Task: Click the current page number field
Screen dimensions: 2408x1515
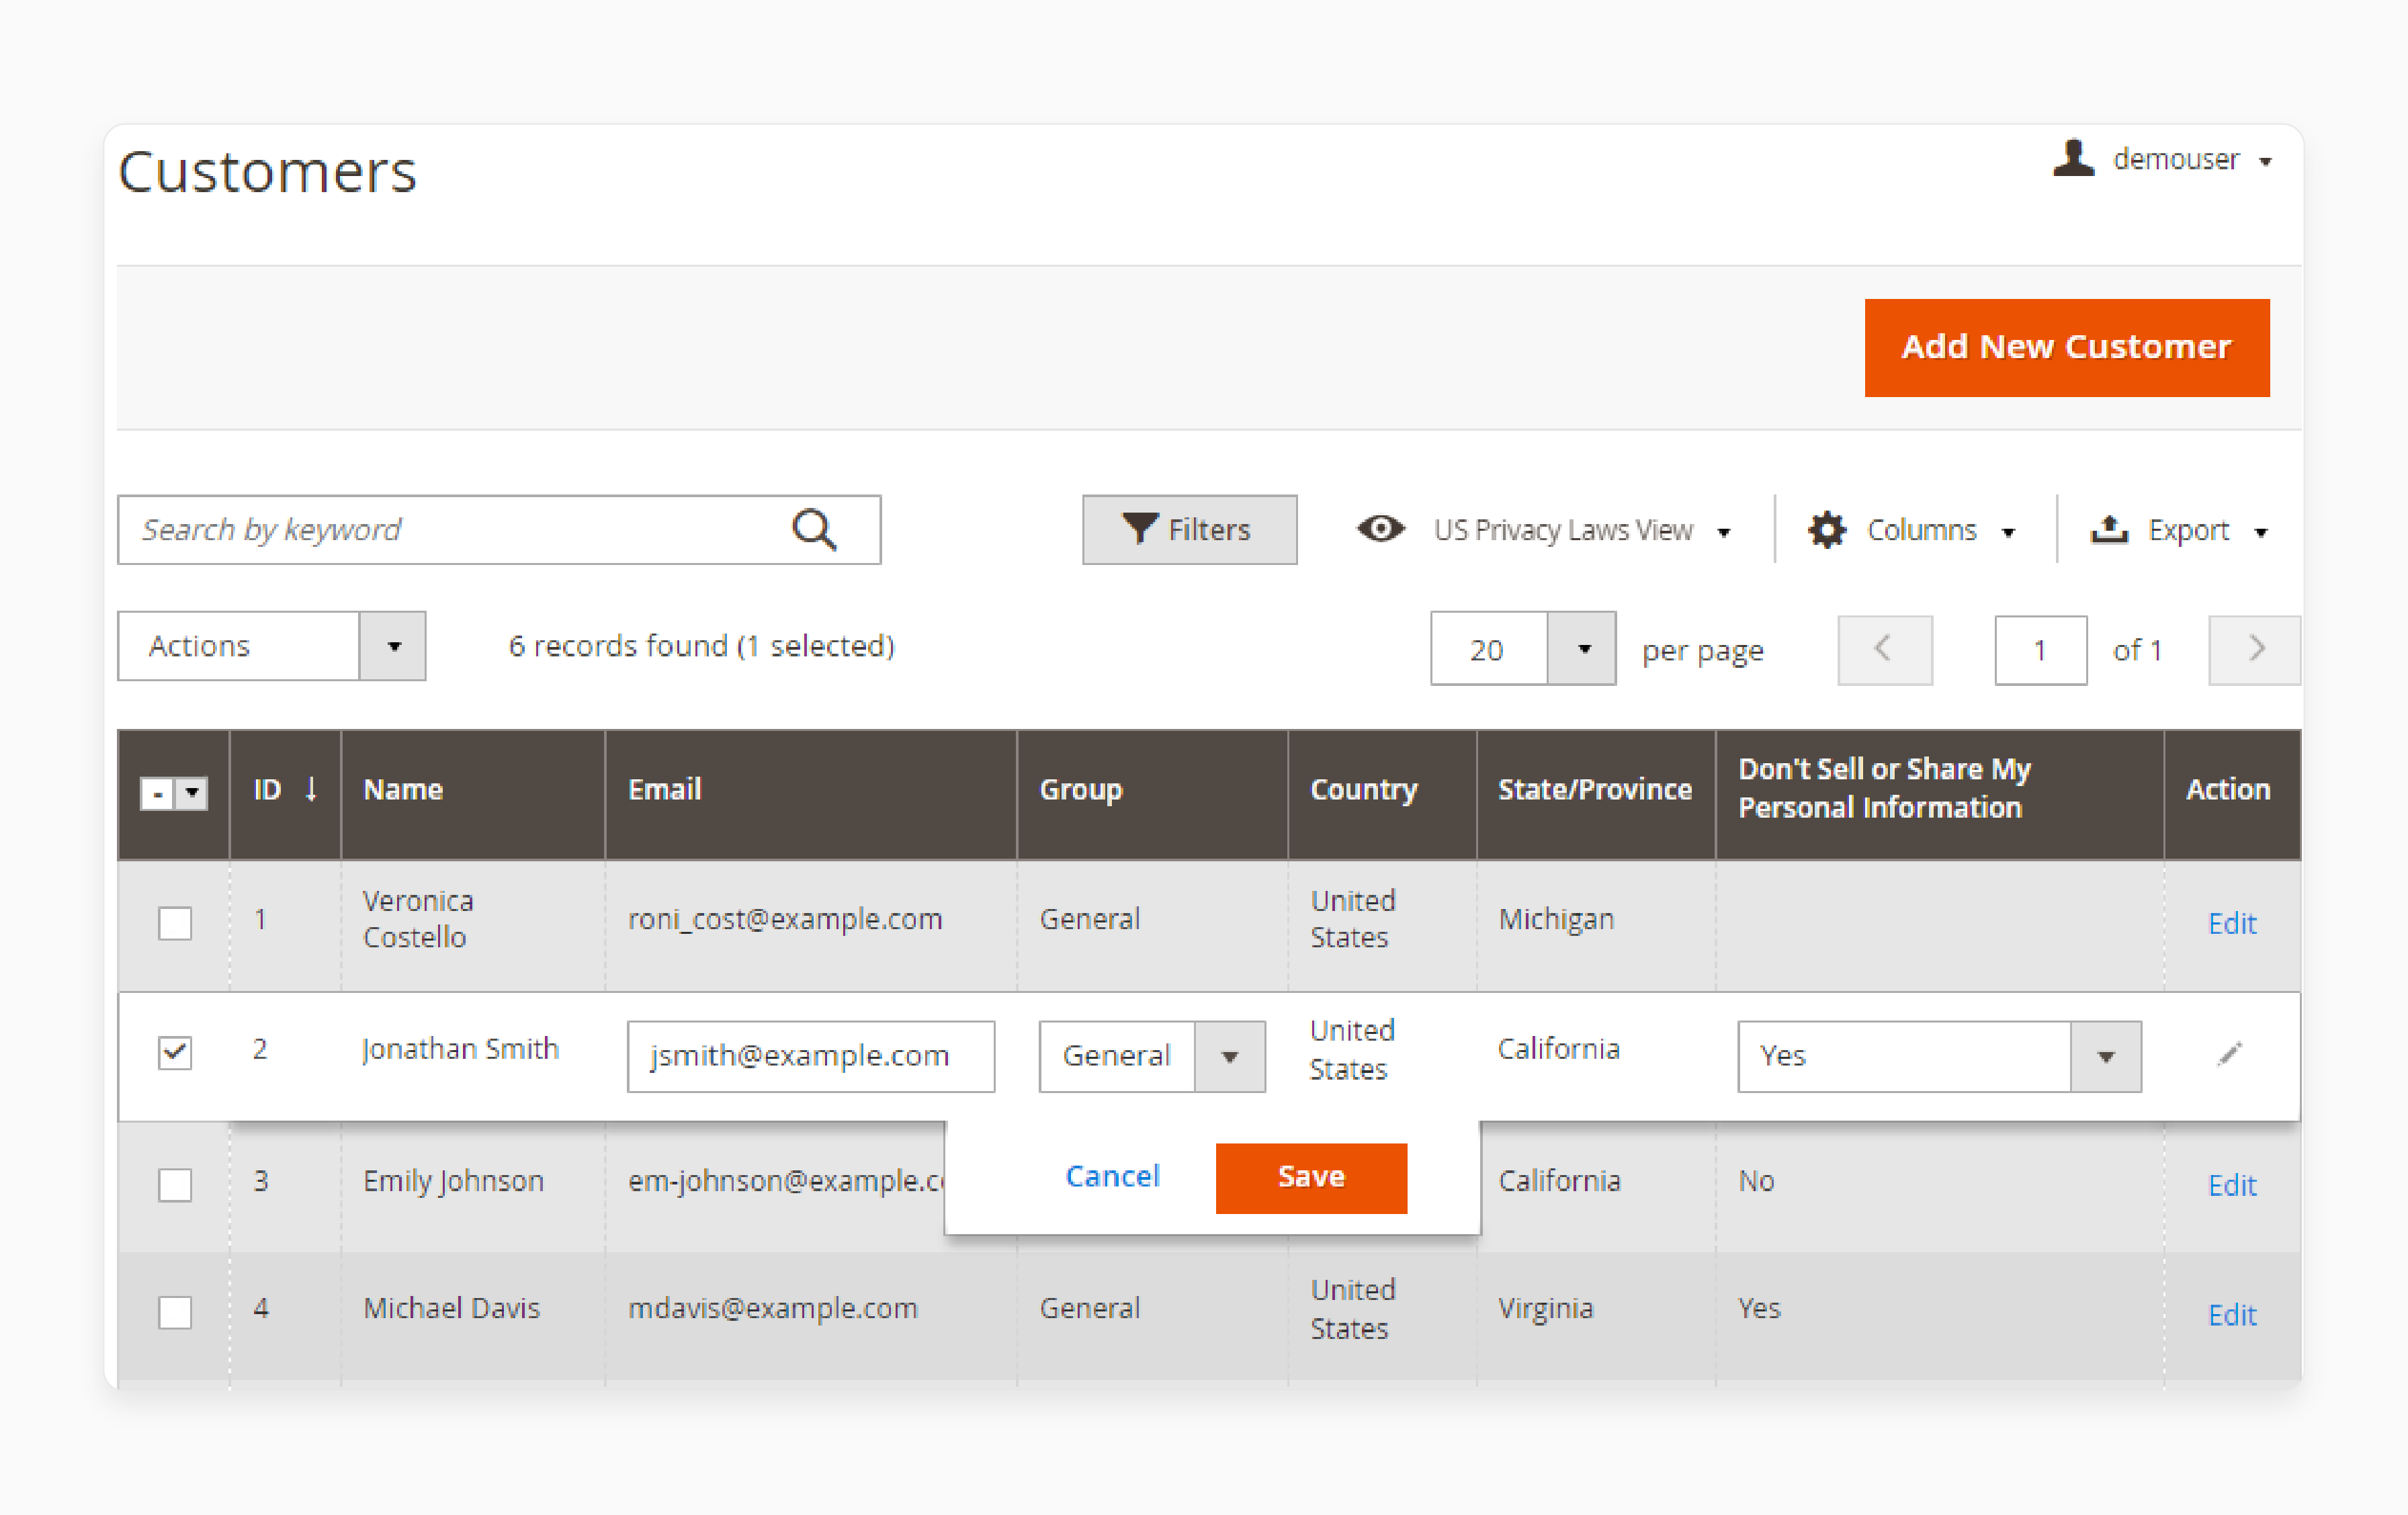Action: coord(2040,650)
